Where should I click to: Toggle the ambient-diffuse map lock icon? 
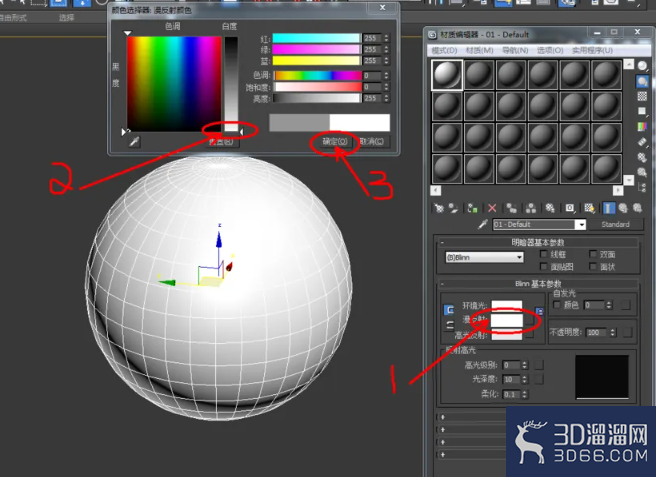539,311
